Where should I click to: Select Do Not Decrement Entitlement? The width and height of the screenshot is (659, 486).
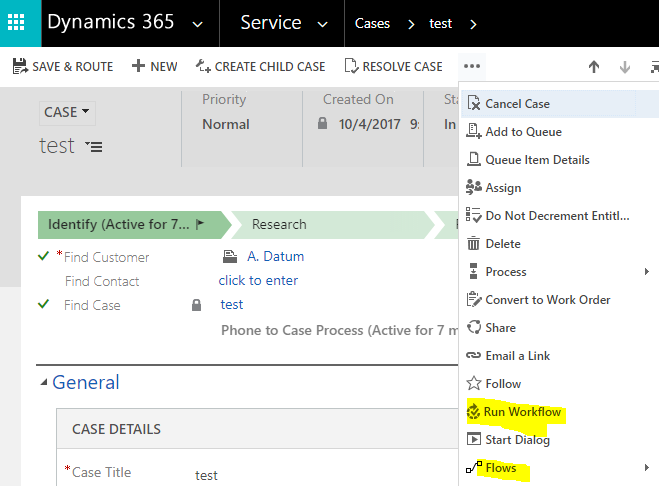557,216
